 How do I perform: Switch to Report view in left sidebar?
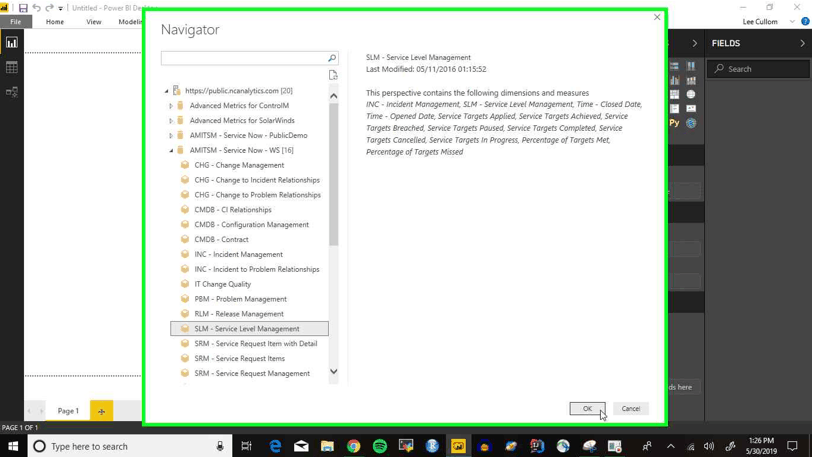11,43
